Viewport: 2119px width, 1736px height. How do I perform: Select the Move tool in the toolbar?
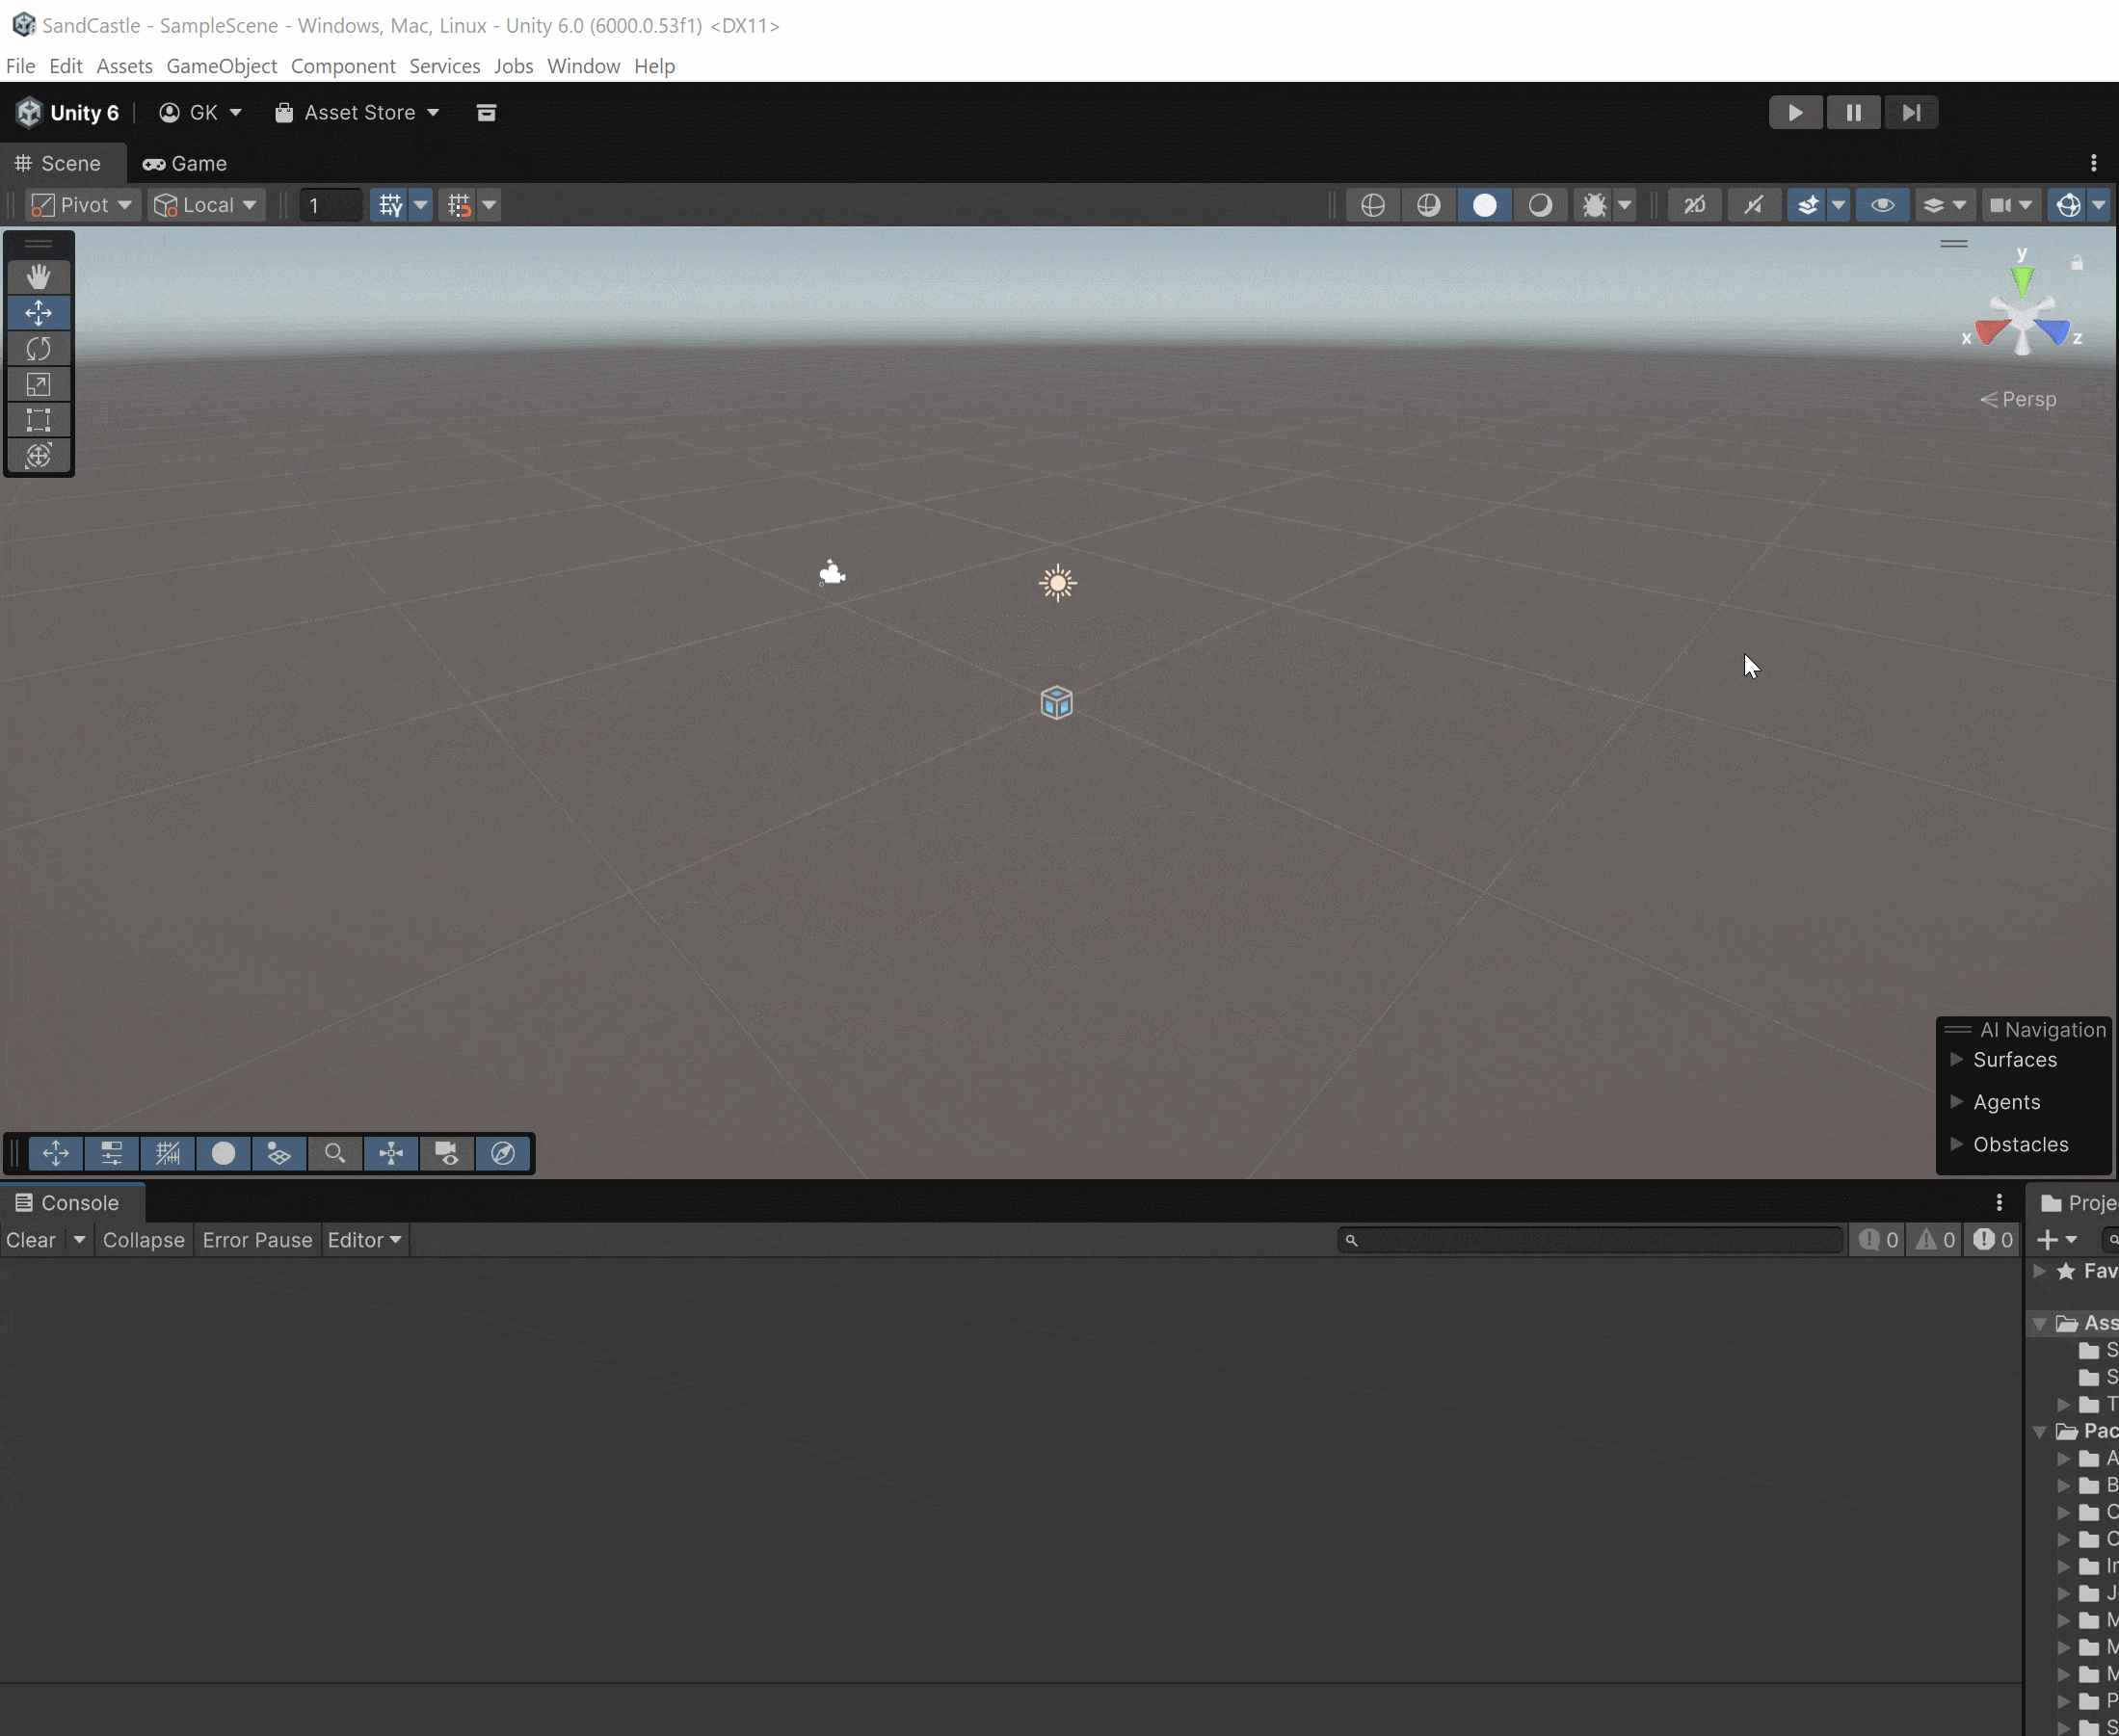39,313
